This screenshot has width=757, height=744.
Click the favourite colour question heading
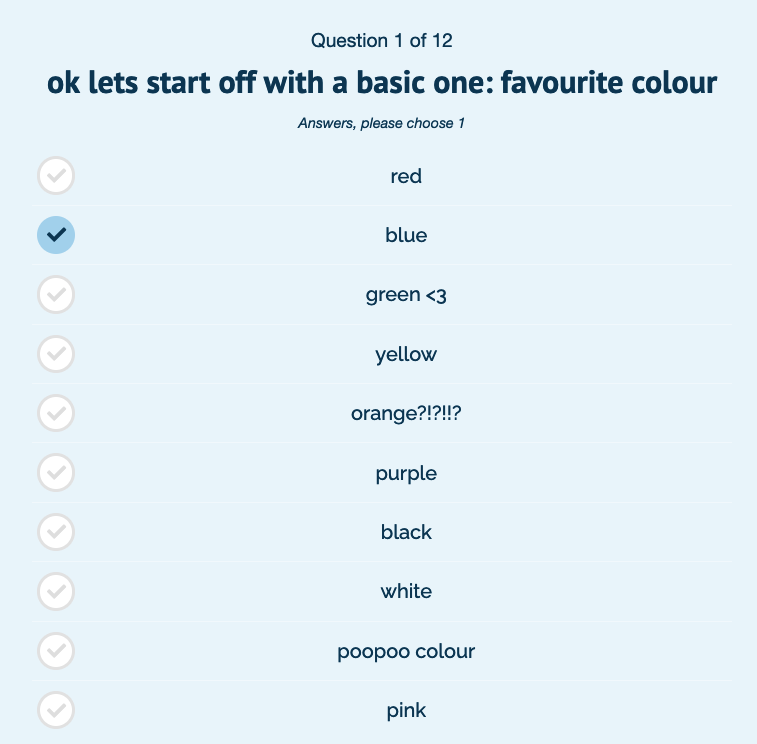click(382, 82)
